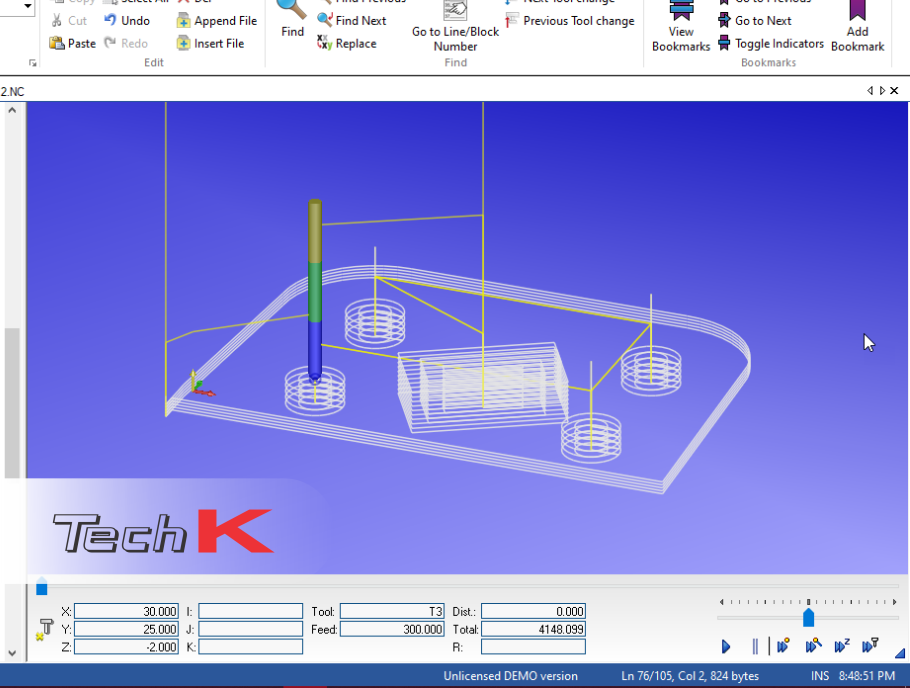Click the Replace icon
The width and height of the screenshot is (910, 688).
[325, 43]
